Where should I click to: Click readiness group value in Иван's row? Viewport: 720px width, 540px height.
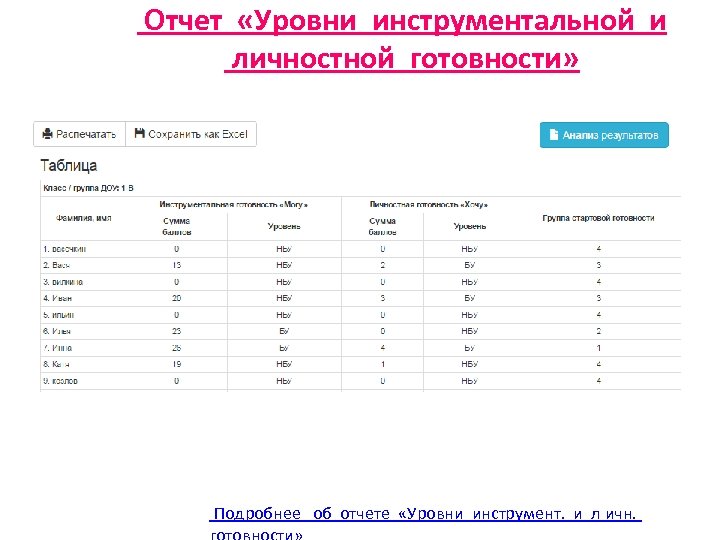tap(599, 298)
